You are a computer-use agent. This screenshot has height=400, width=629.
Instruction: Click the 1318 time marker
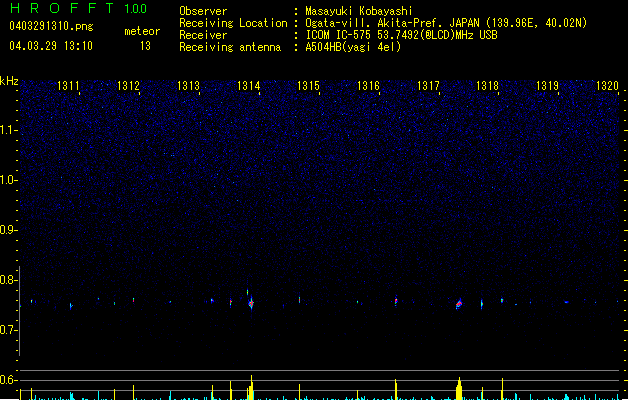[x=487, y=86]
